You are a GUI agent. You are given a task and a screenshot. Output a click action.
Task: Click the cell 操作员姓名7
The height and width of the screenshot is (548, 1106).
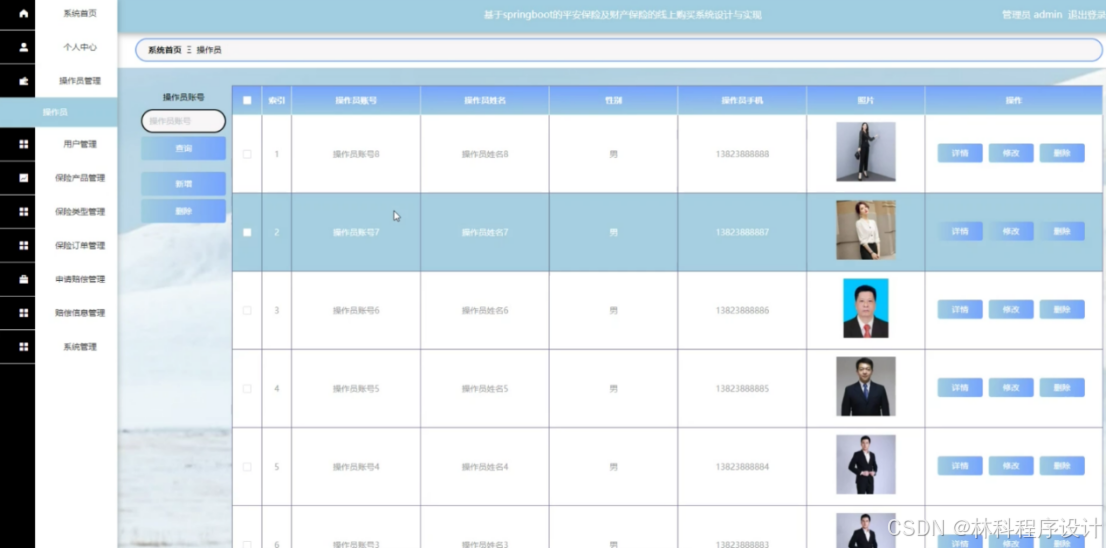pyautogui.click(x=485, y=232)
